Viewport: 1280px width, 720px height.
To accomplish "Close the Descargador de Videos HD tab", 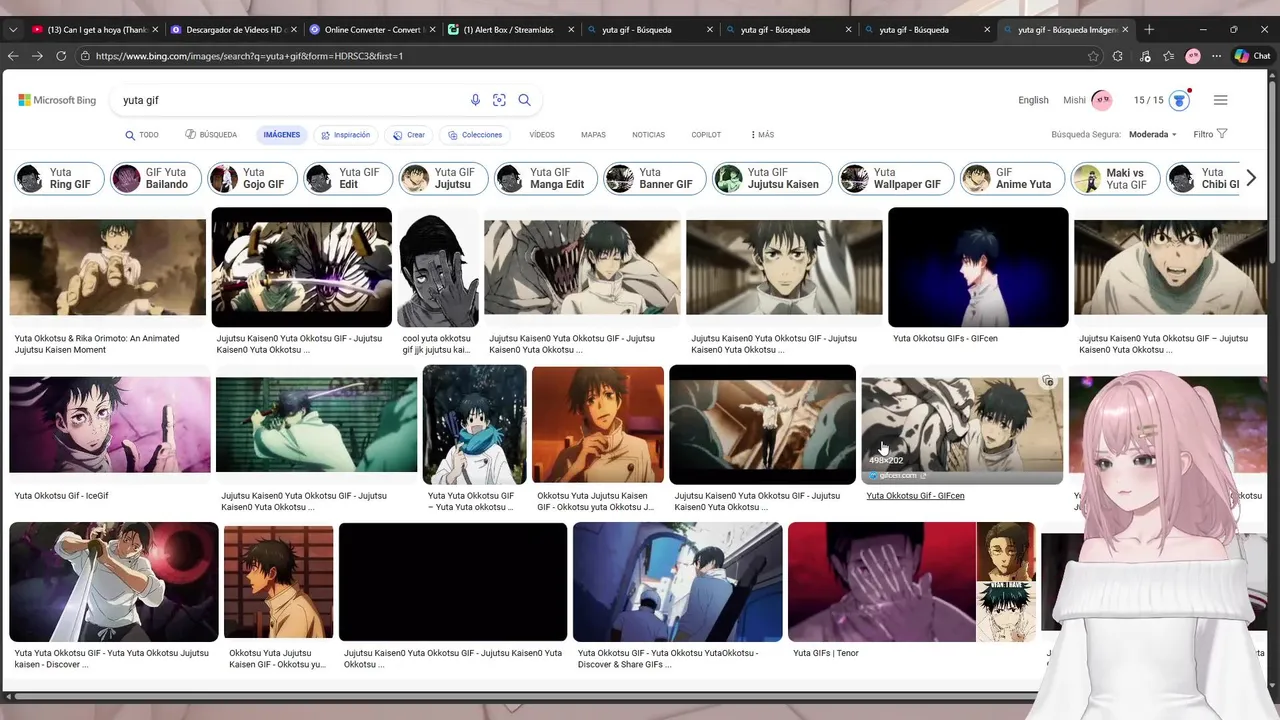I will click(x=294, y=30).
